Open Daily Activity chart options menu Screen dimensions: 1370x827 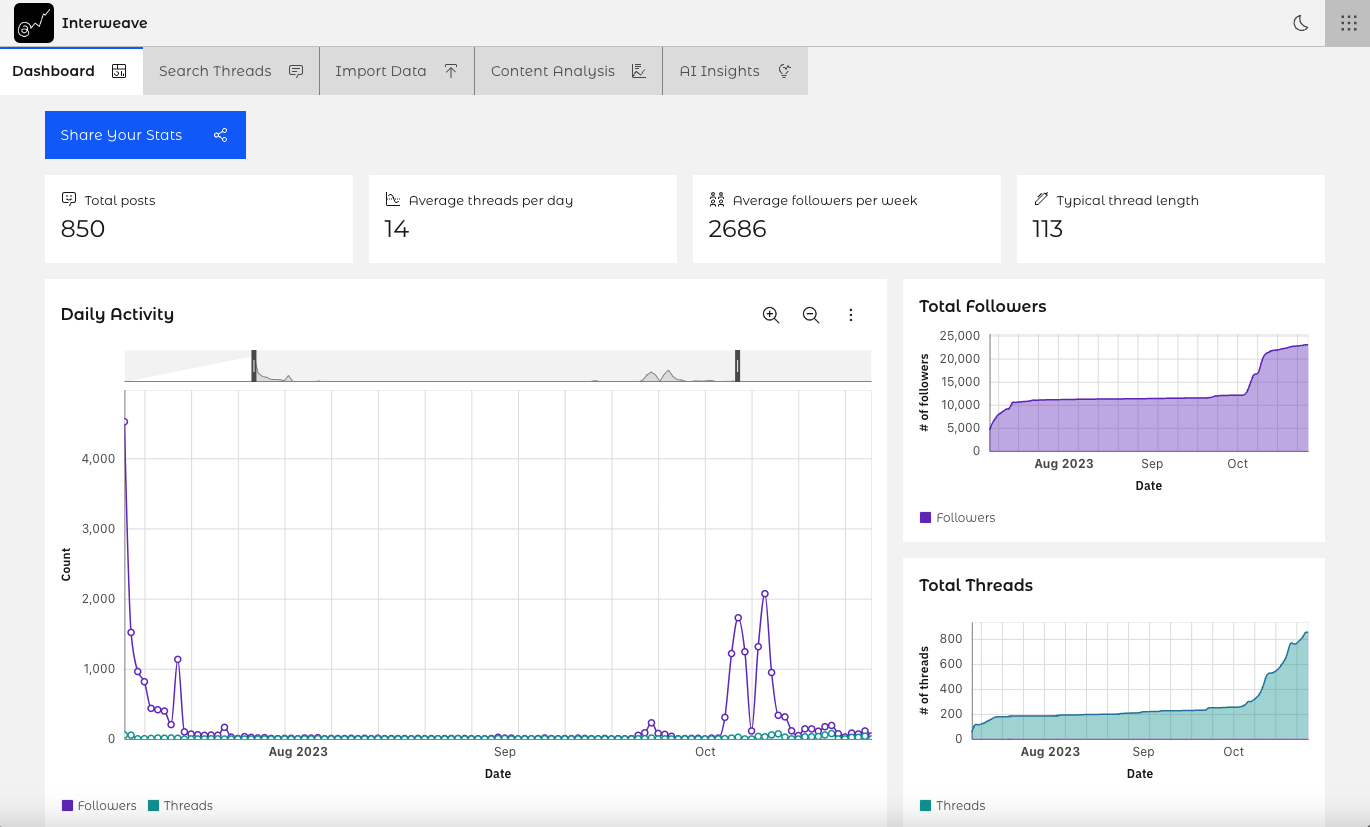pos(851,315)
